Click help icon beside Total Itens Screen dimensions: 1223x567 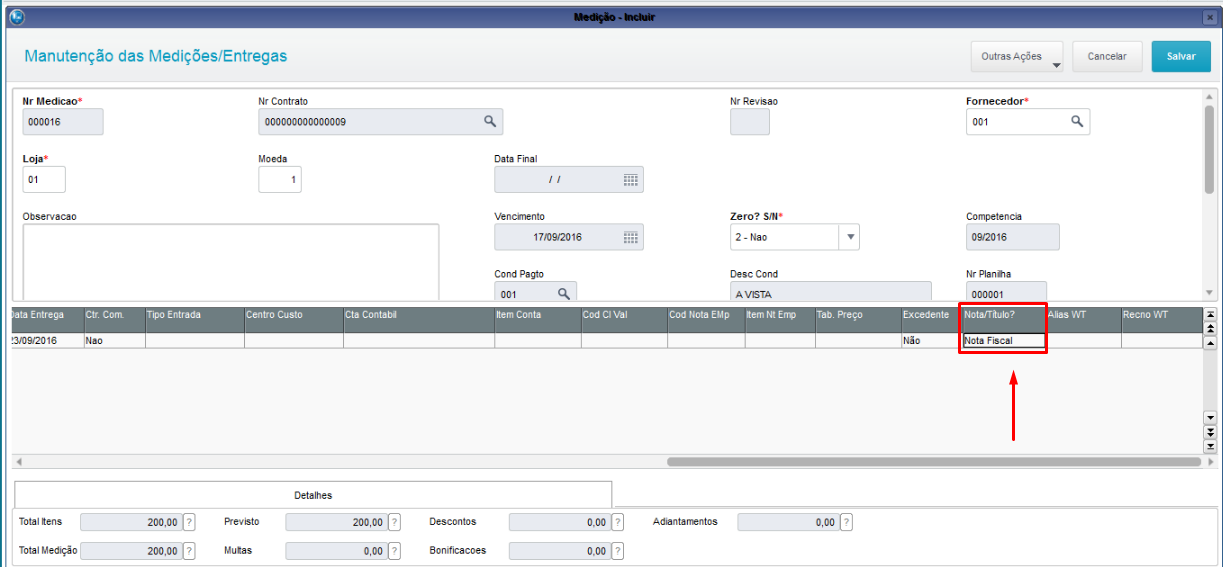tap(189, 522)
